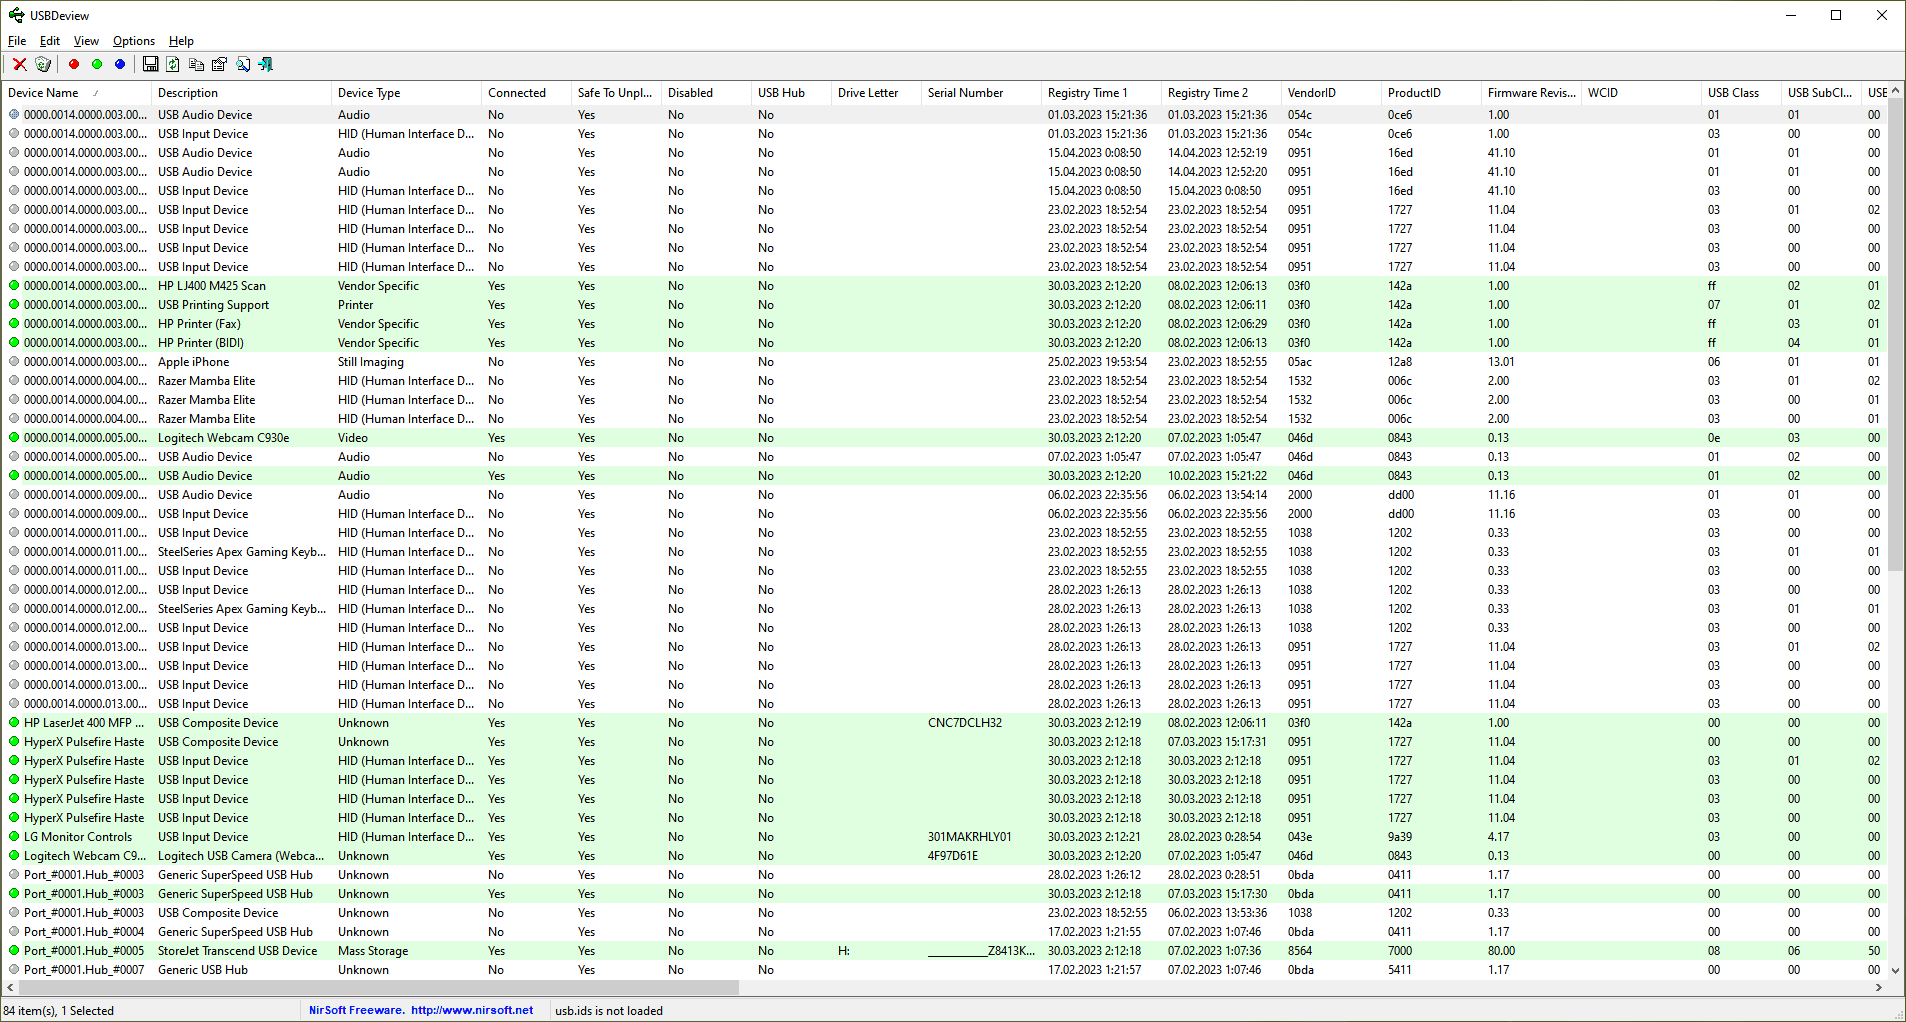Screen dimensions: 1906x1022
Task: Open the www.nirsoft.net link in status bar
Action: (472, 1010)
